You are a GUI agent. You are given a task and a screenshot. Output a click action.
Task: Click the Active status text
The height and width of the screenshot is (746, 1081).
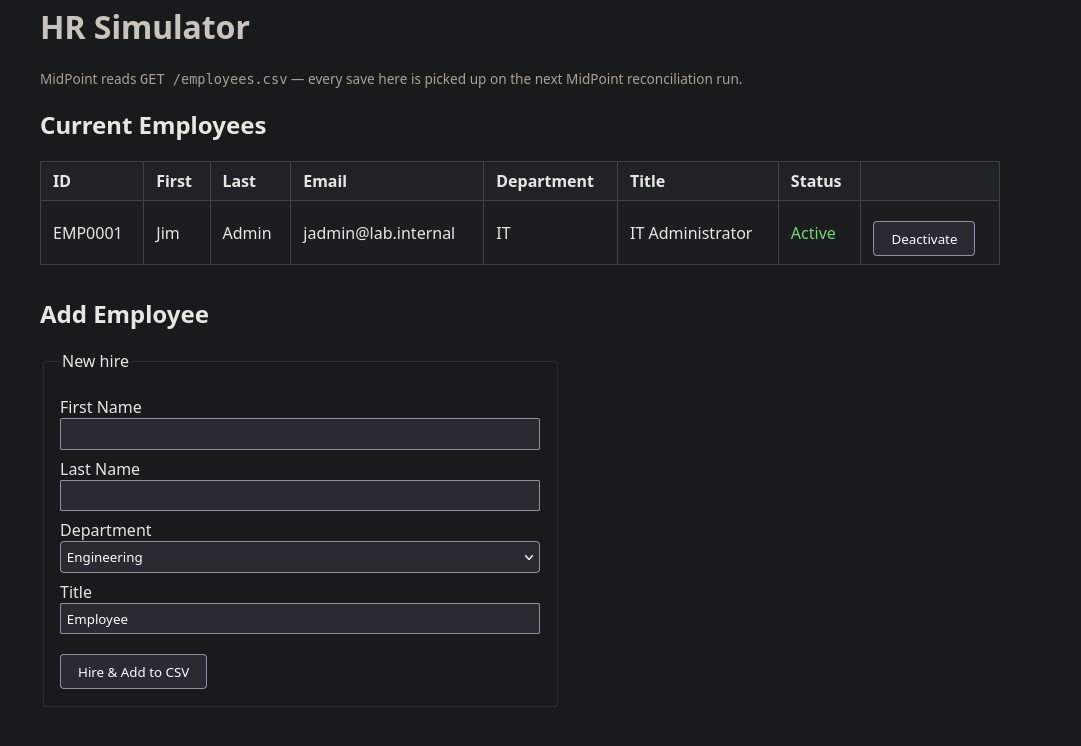812,233
